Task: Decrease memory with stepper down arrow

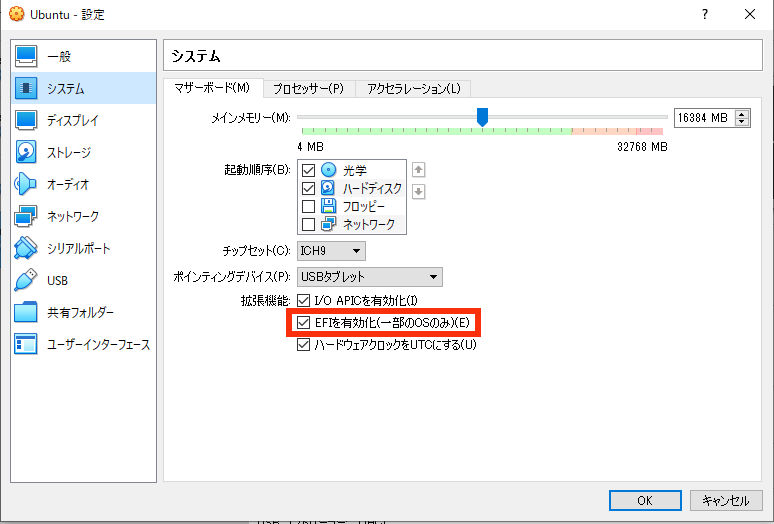Action: (741, 122)
